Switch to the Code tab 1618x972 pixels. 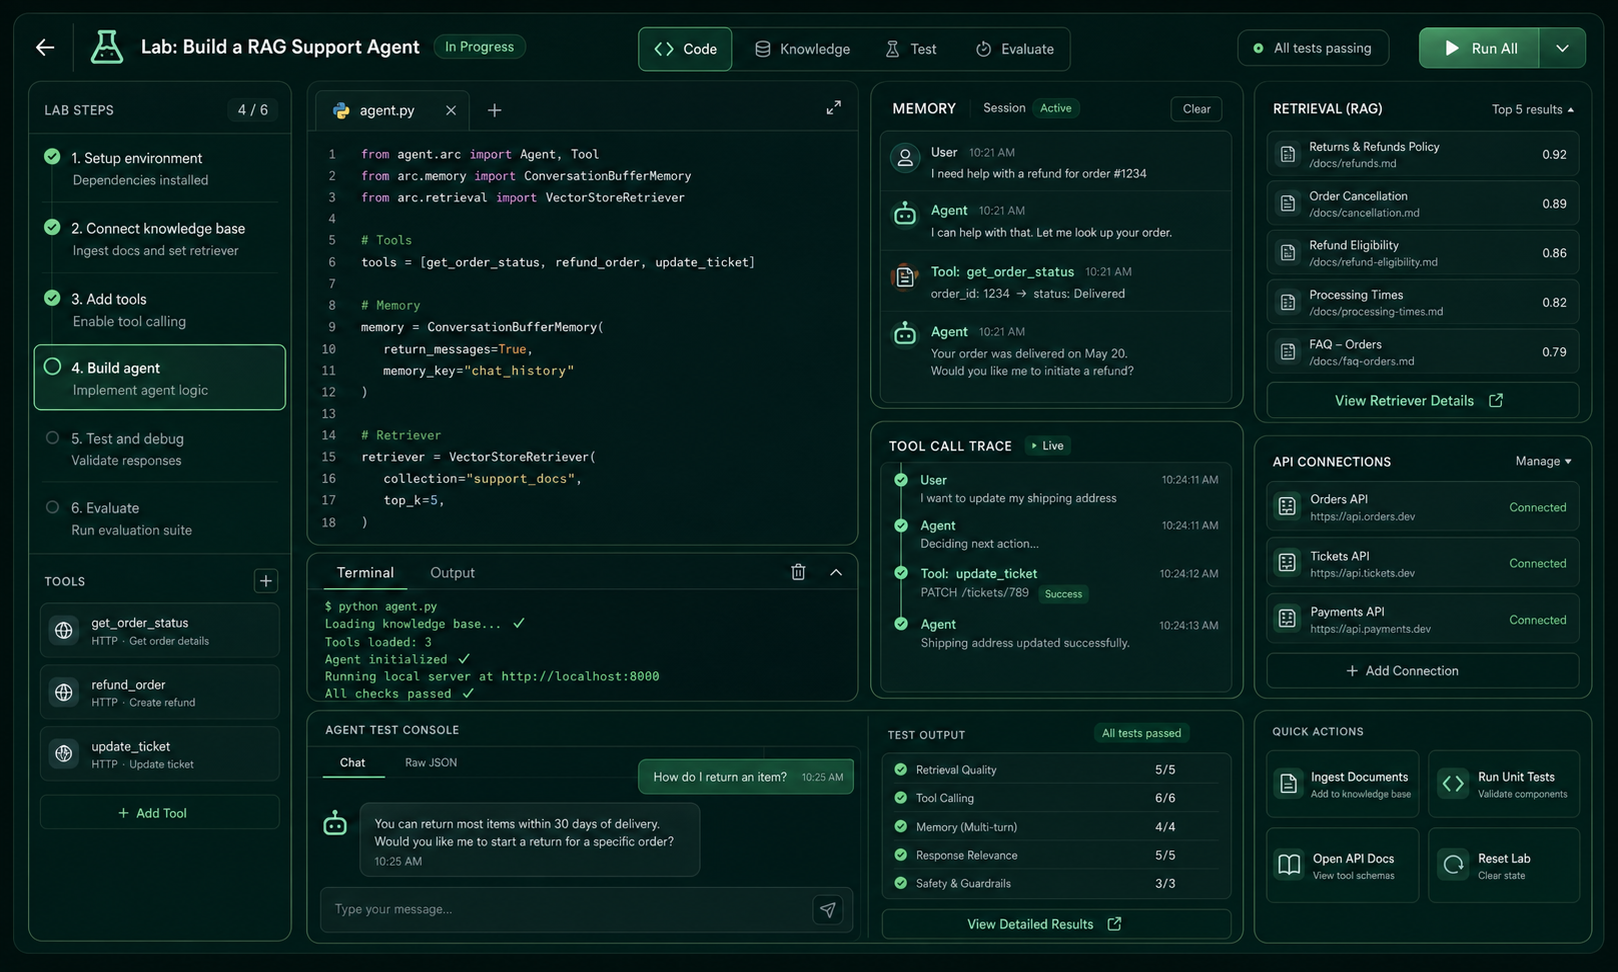tap(686, 49)
